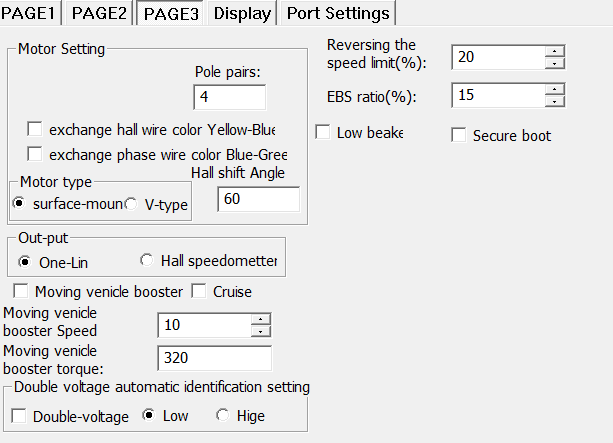The width and height of the screenshot is (613, 443).
Task: Open the PAGE2 tab
Action: click(99, 13)
